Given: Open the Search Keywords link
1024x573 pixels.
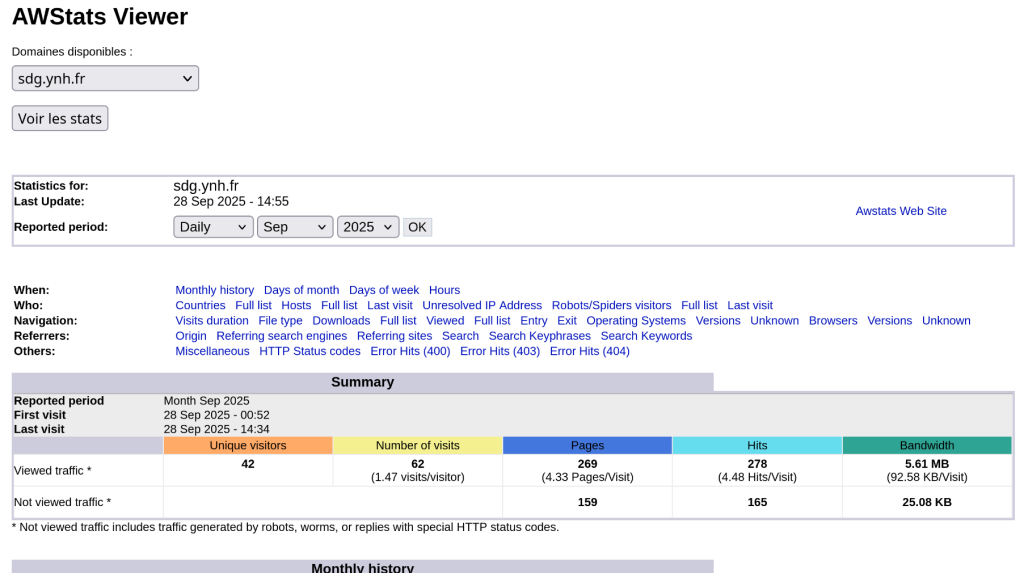Looking at the screenshot, I should 647,336.
